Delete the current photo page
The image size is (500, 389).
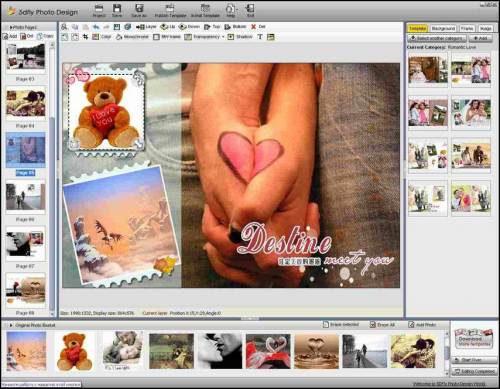coord(27,36)
